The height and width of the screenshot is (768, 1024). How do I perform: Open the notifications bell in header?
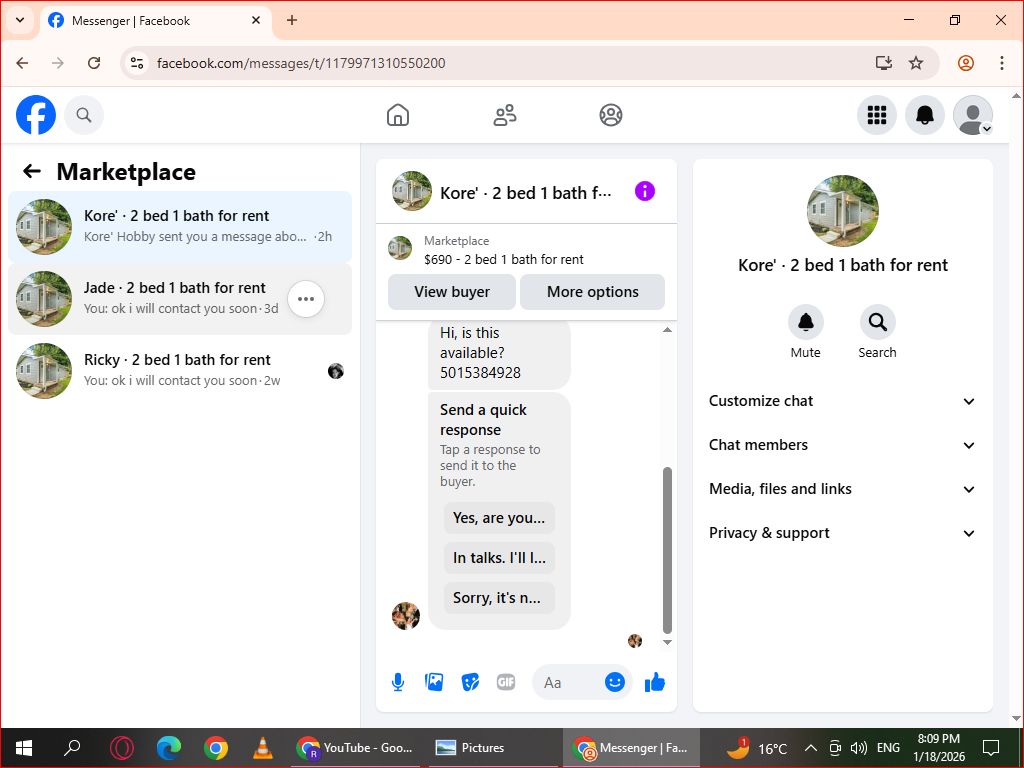(924, 115)
